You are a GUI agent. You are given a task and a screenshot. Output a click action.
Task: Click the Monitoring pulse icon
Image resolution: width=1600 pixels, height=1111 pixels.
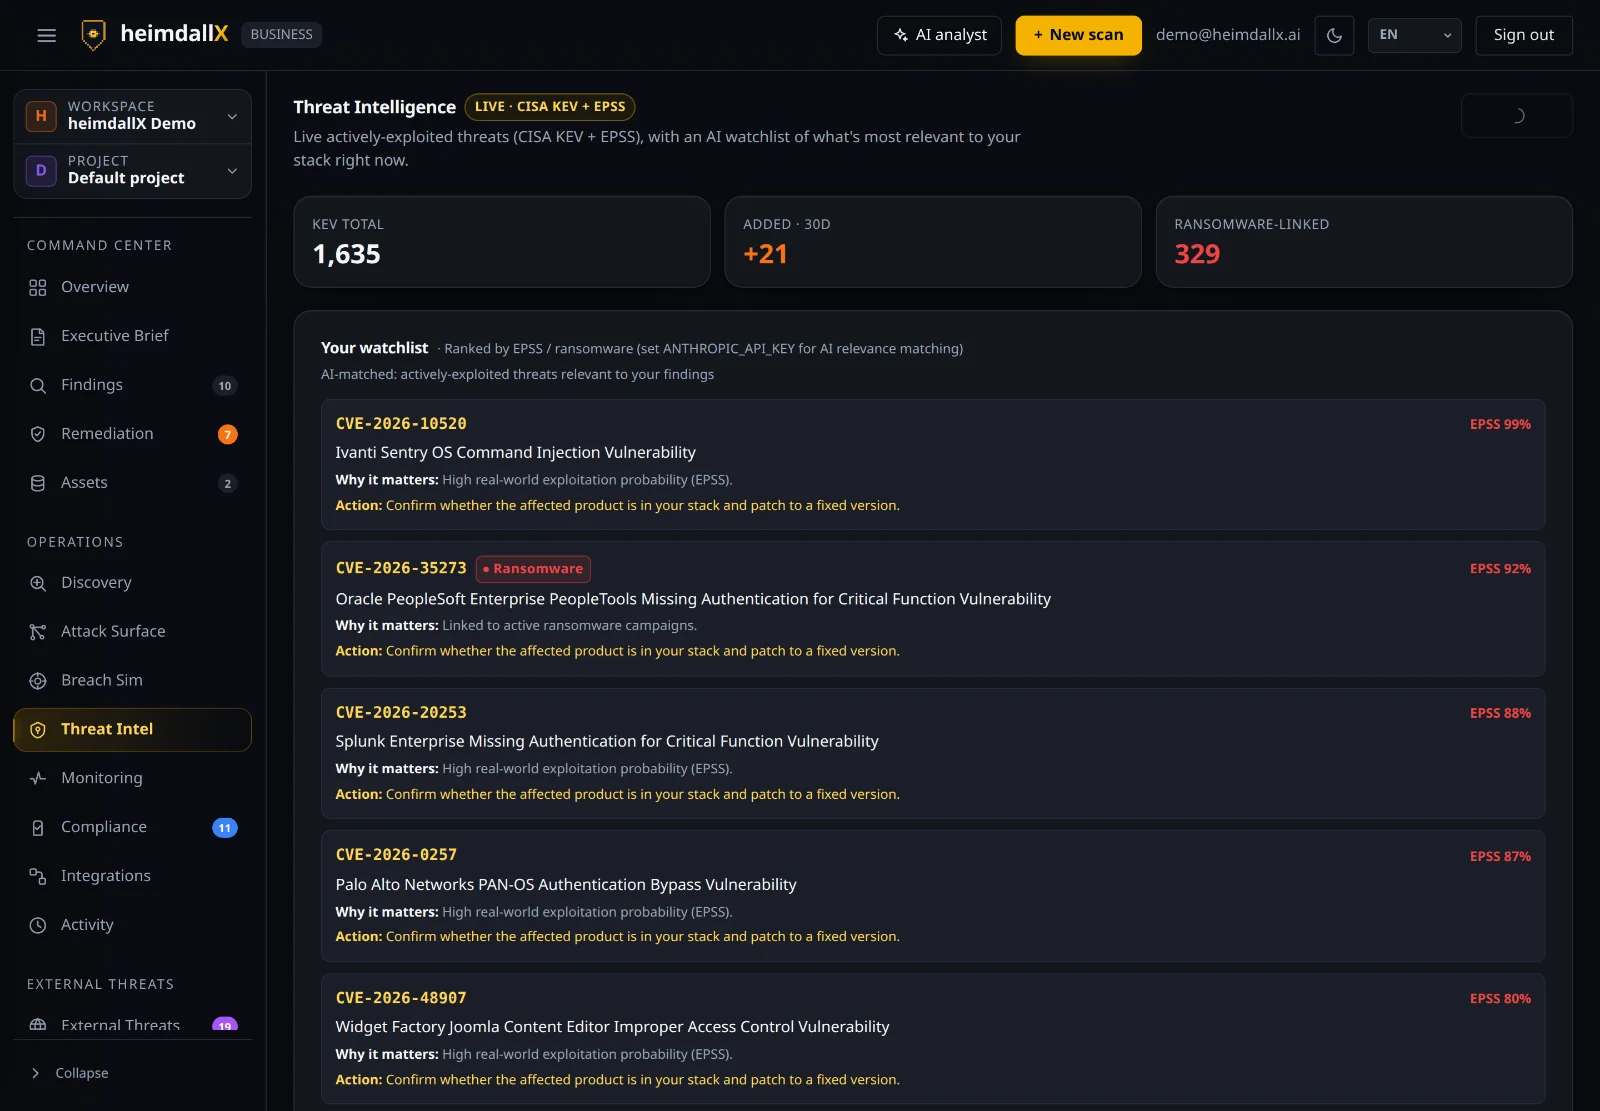[x=38, y=778]
